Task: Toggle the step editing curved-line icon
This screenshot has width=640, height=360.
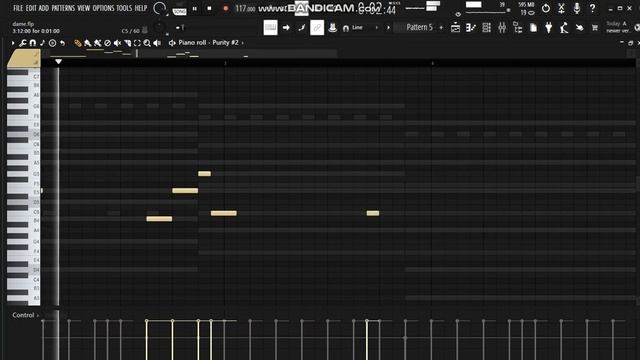Action: pyautogui.click(x=302, y=27)
